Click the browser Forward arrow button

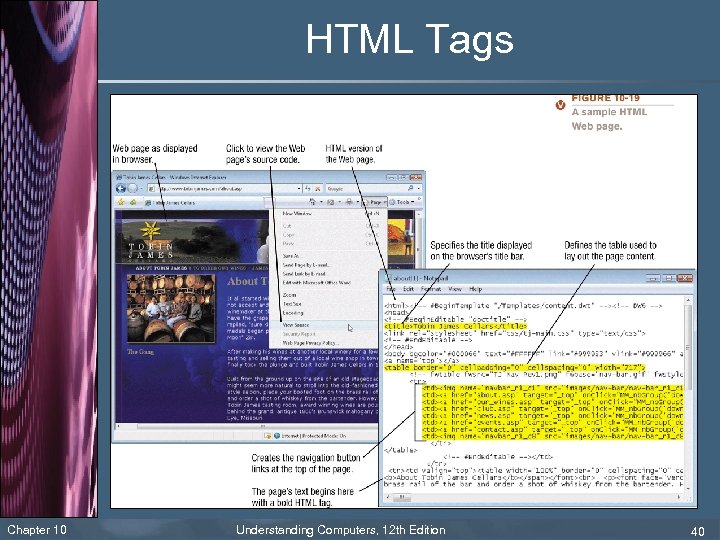pos(132,188)
